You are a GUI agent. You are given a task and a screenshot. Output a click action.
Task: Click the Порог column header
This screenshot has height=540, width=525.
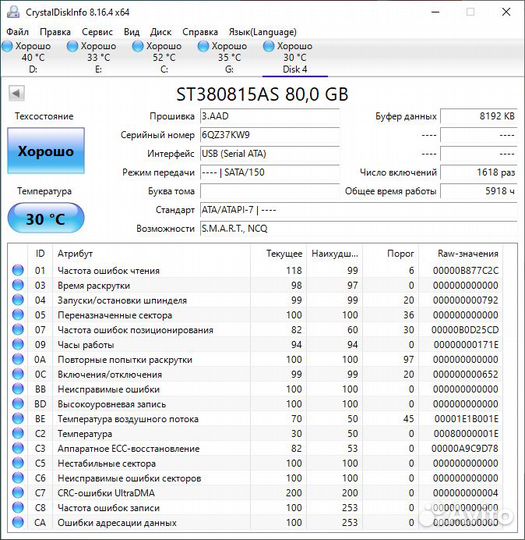[x=391, y=254]
